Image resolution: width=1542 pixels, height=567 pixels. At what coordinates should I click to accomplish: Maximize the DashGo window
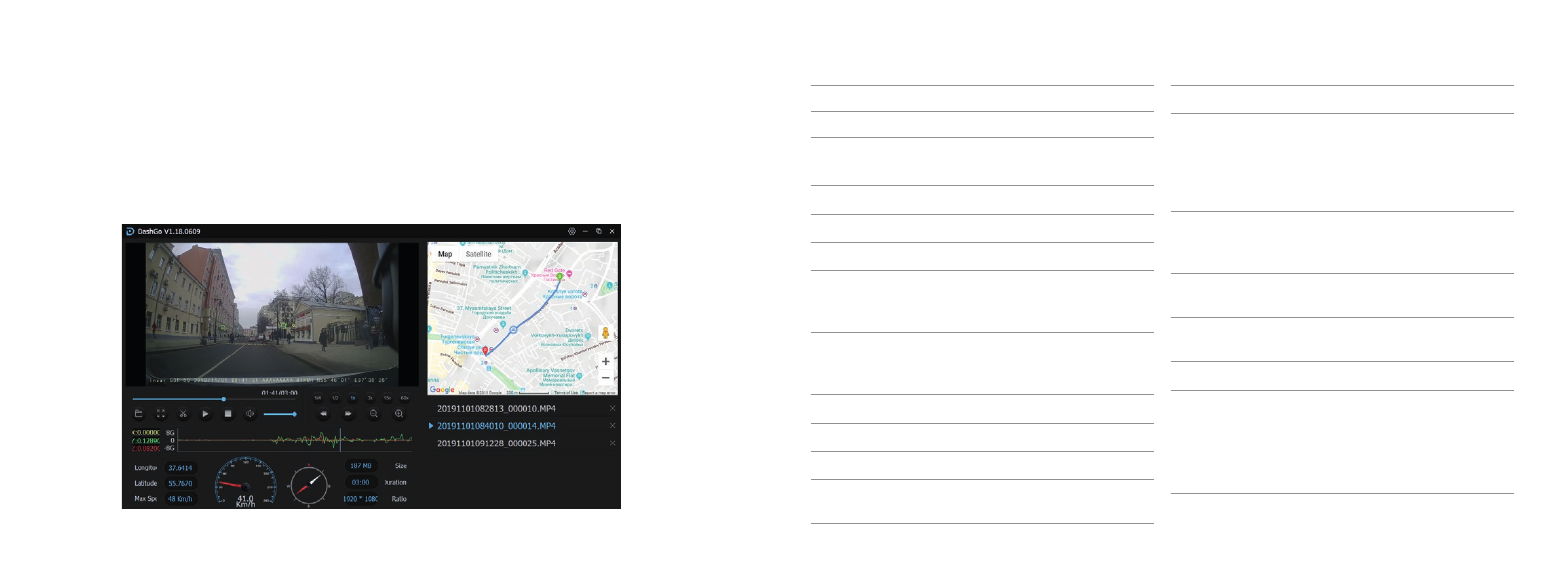[599, 231]
